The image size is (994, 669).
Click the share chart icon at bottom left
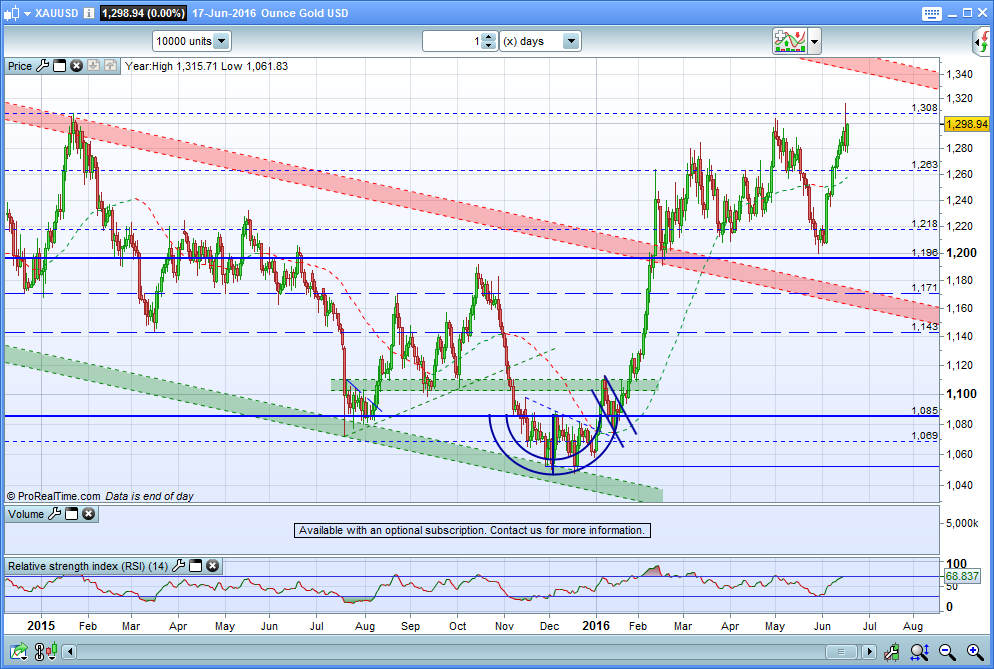(18, 651)
